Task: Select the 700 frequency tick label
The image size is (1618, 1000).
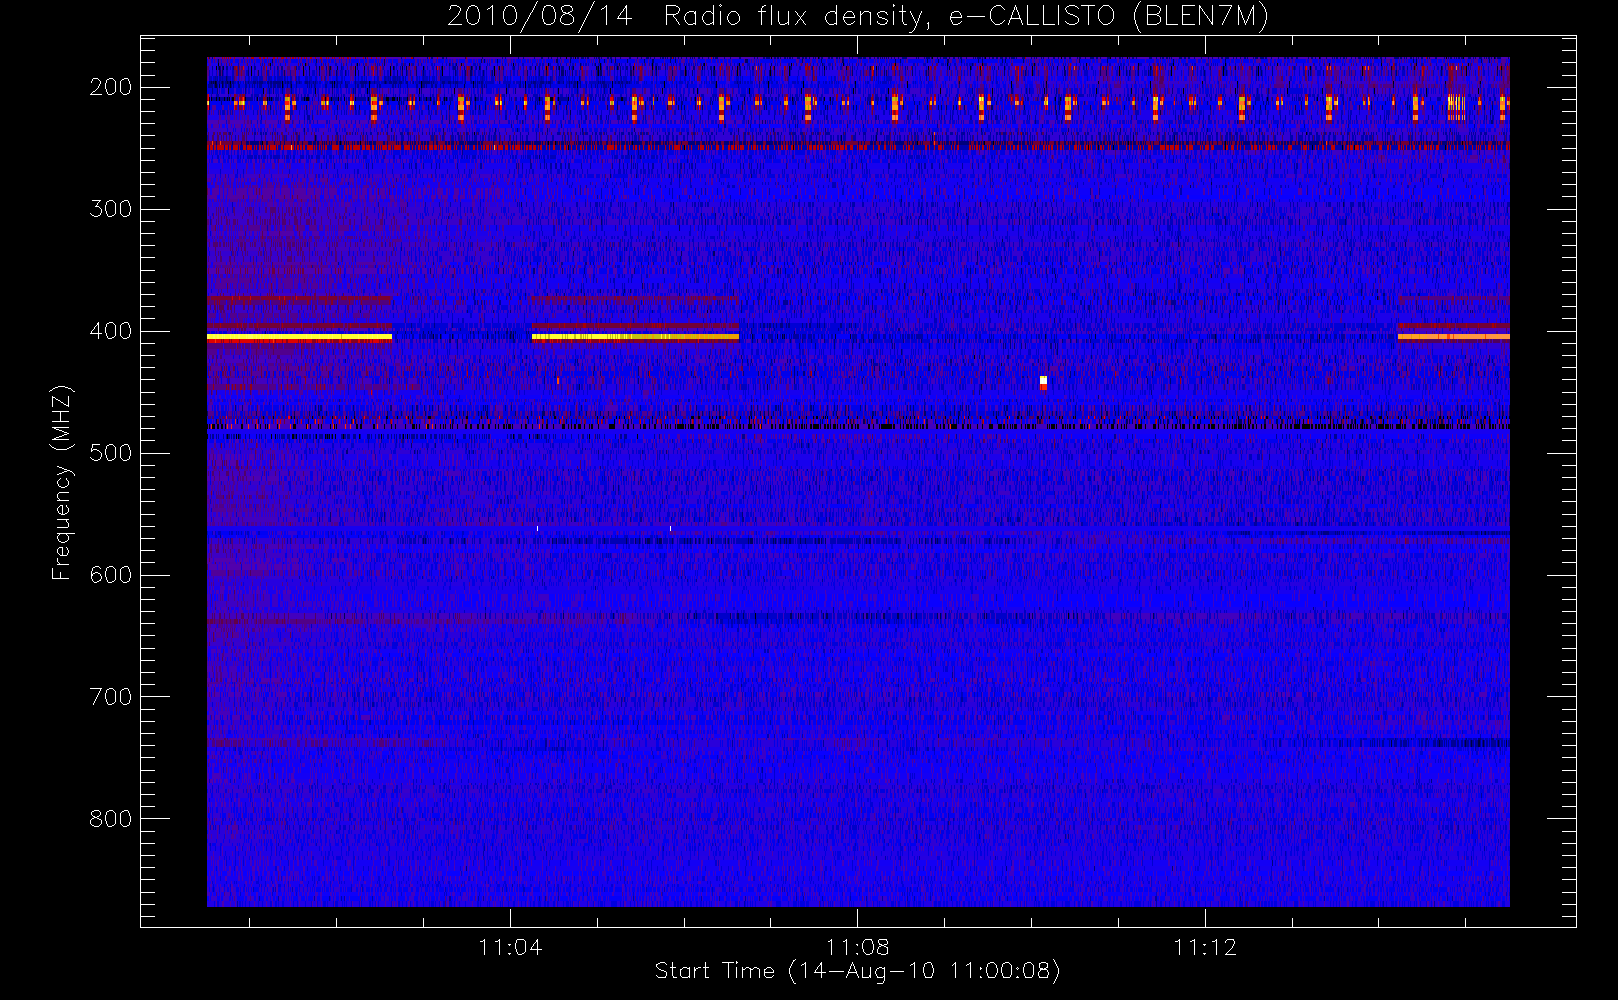Action: click(x=110, y=697)
